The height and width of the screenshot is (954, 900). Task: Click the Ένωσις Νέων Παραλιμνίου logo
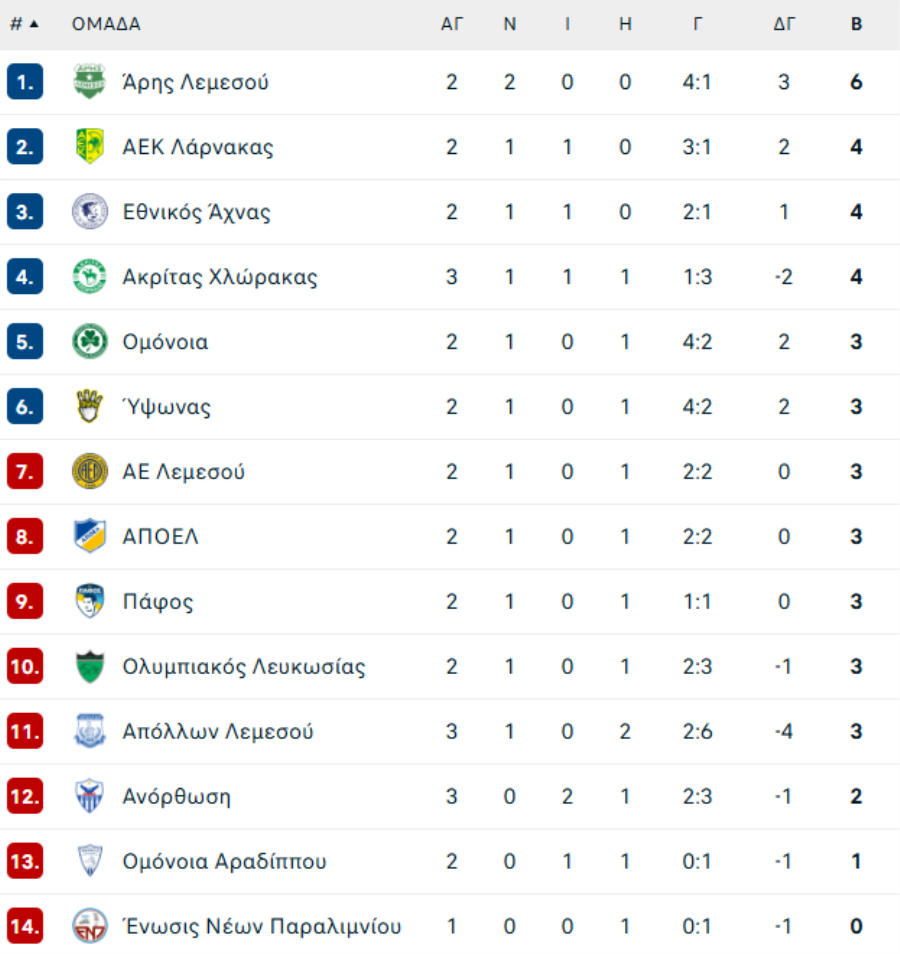[89, 926]
